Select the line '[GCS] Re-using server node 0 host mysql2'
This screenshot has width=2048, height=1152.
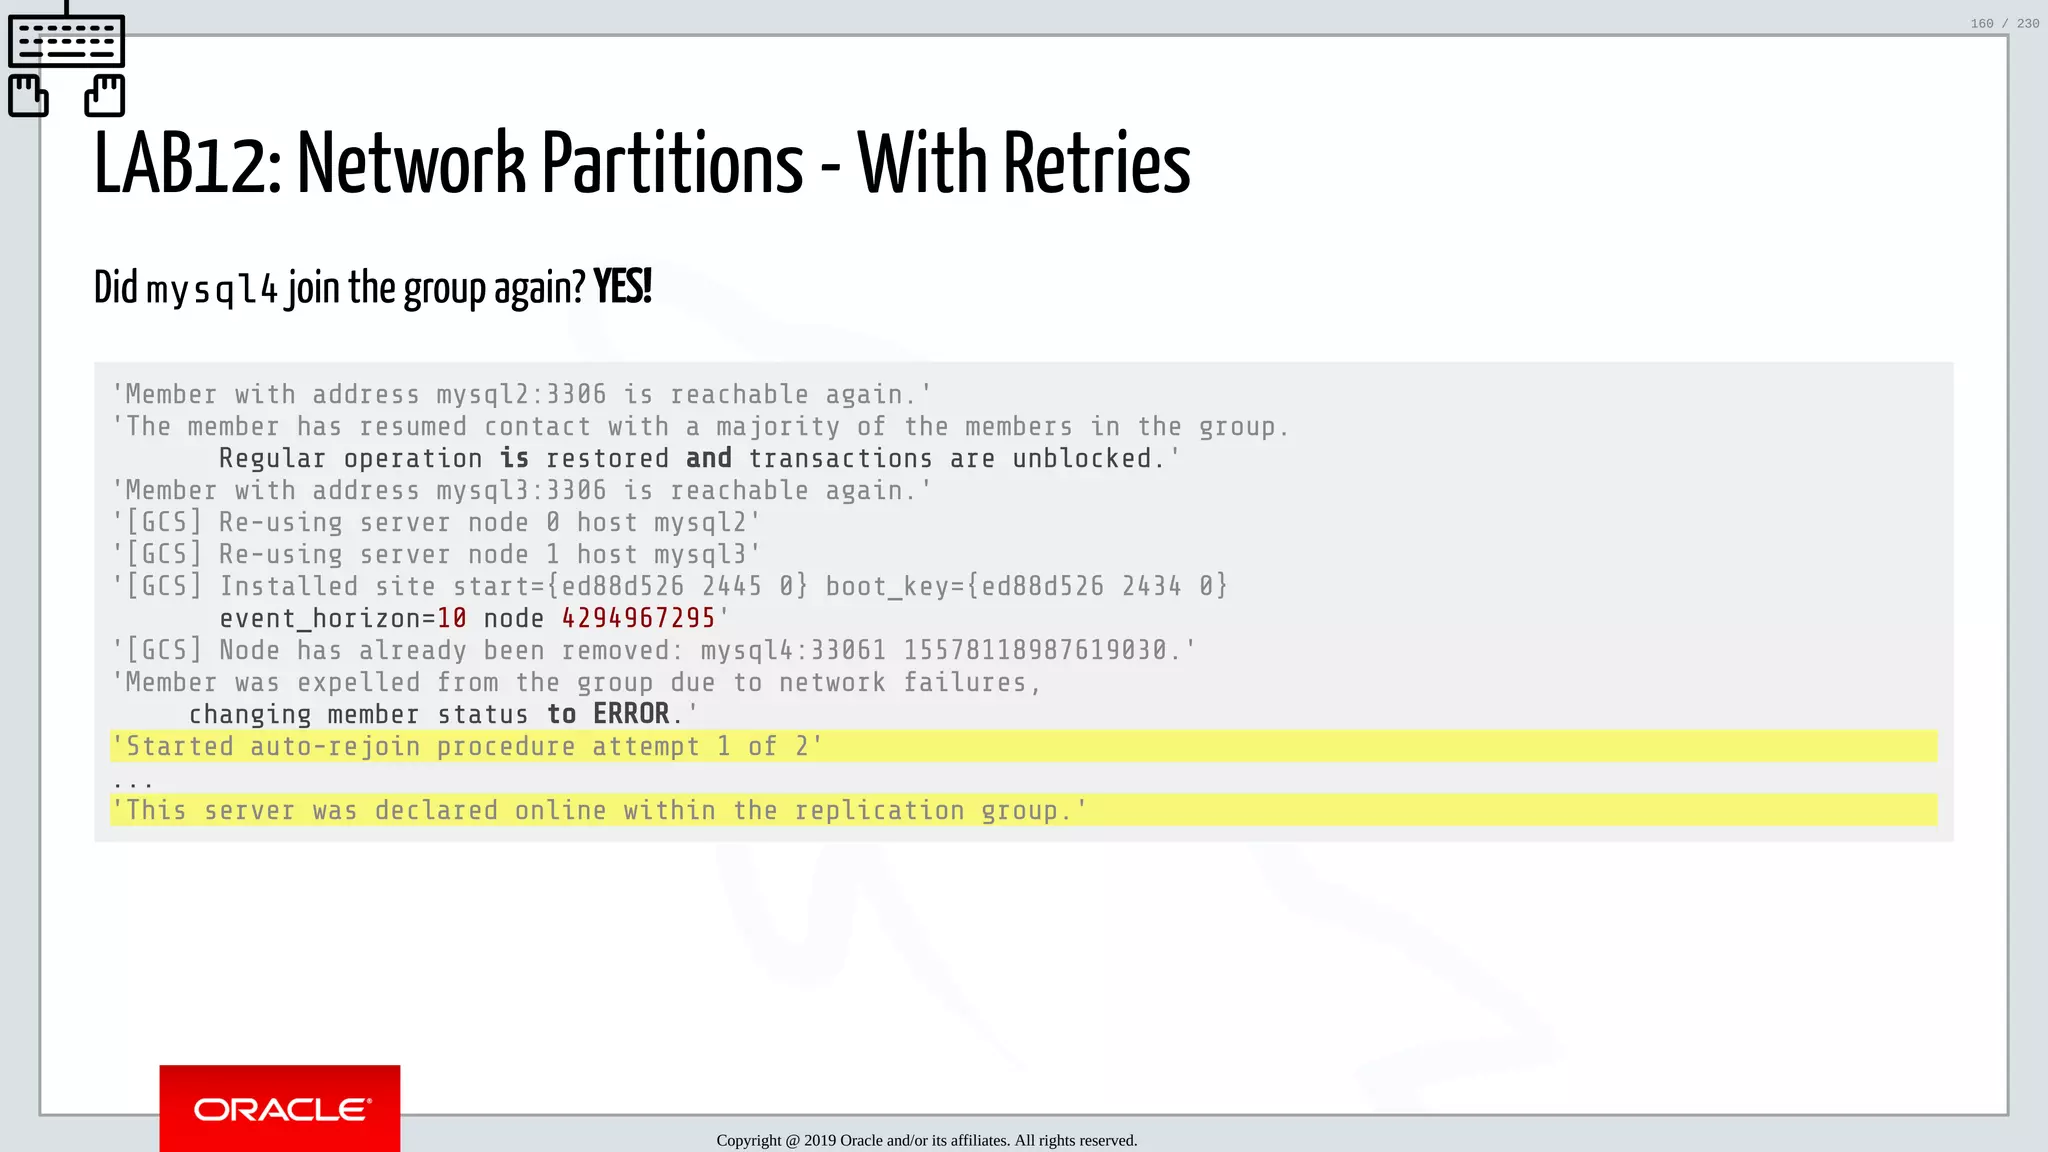[x=436, y=523]
